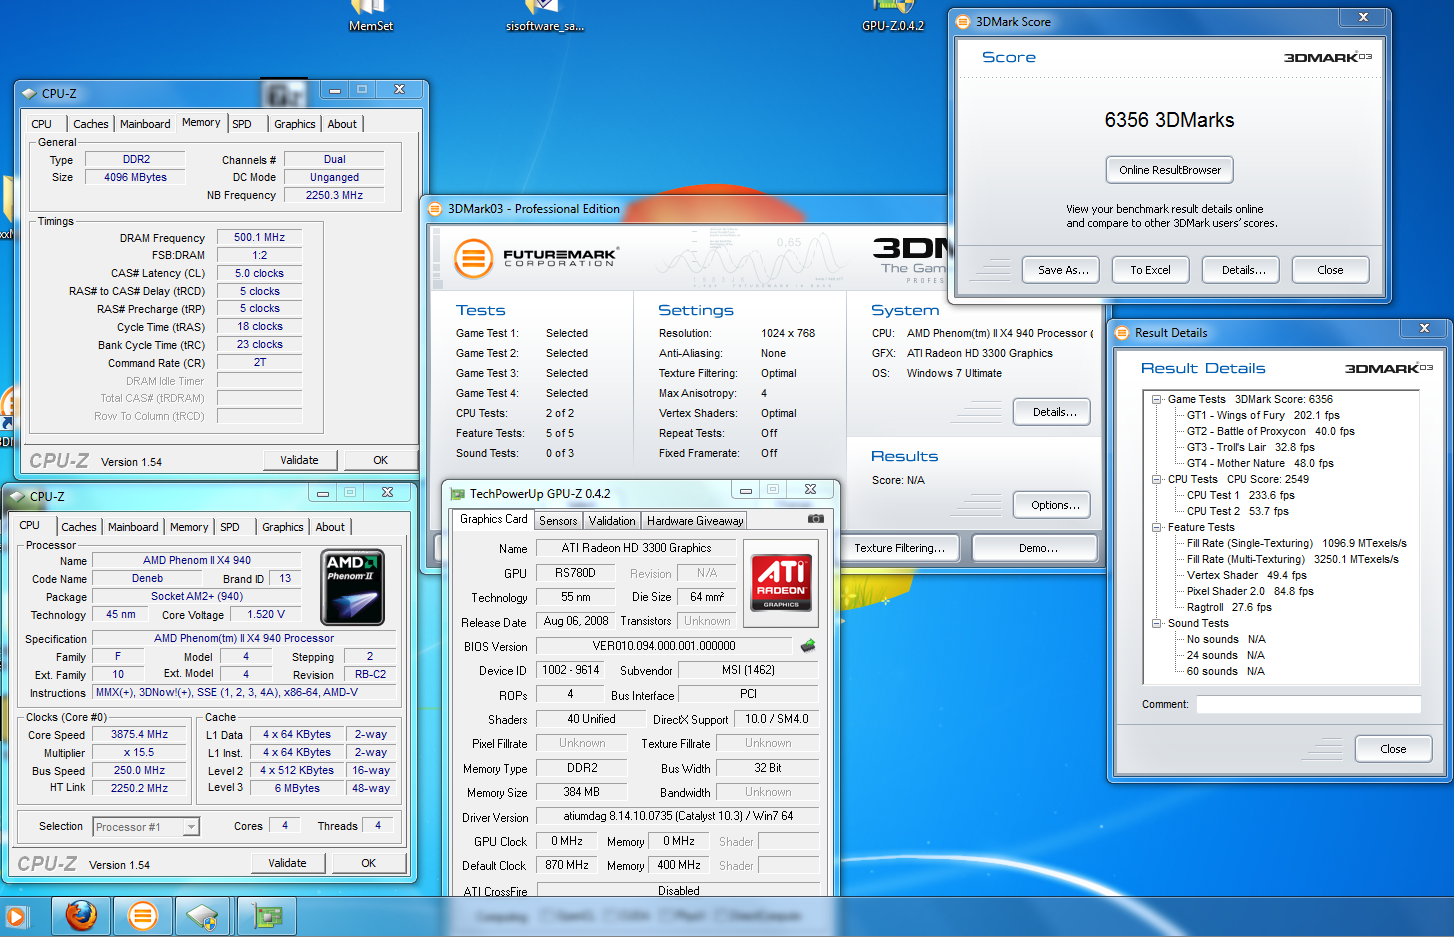Select Fill Rate (Multi-Texturing) row
The image size is (1454, 937).
(1292, 559)
